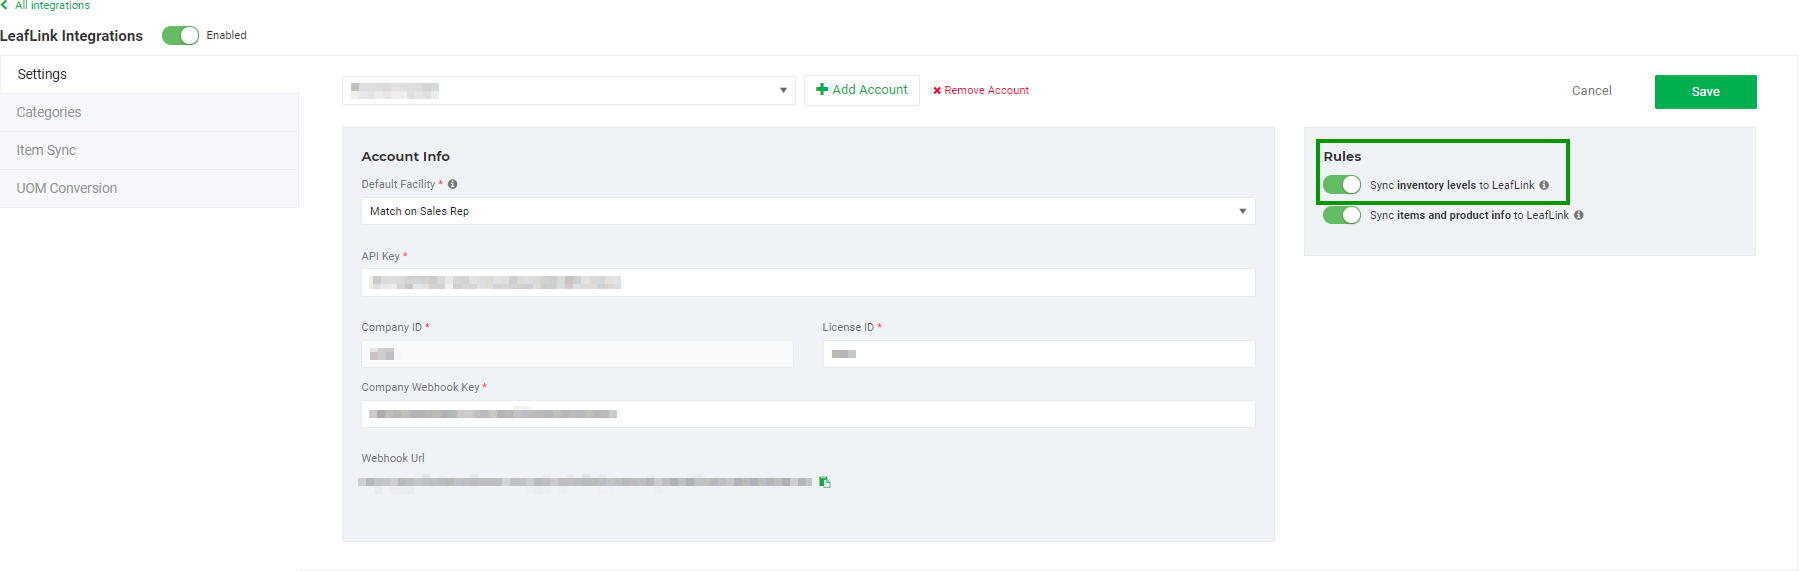Image resolution: width=1799 pixels, height=571 pixels.
Task: Click the info icon beside Default Facility
Action: click(x=453, y=184)
